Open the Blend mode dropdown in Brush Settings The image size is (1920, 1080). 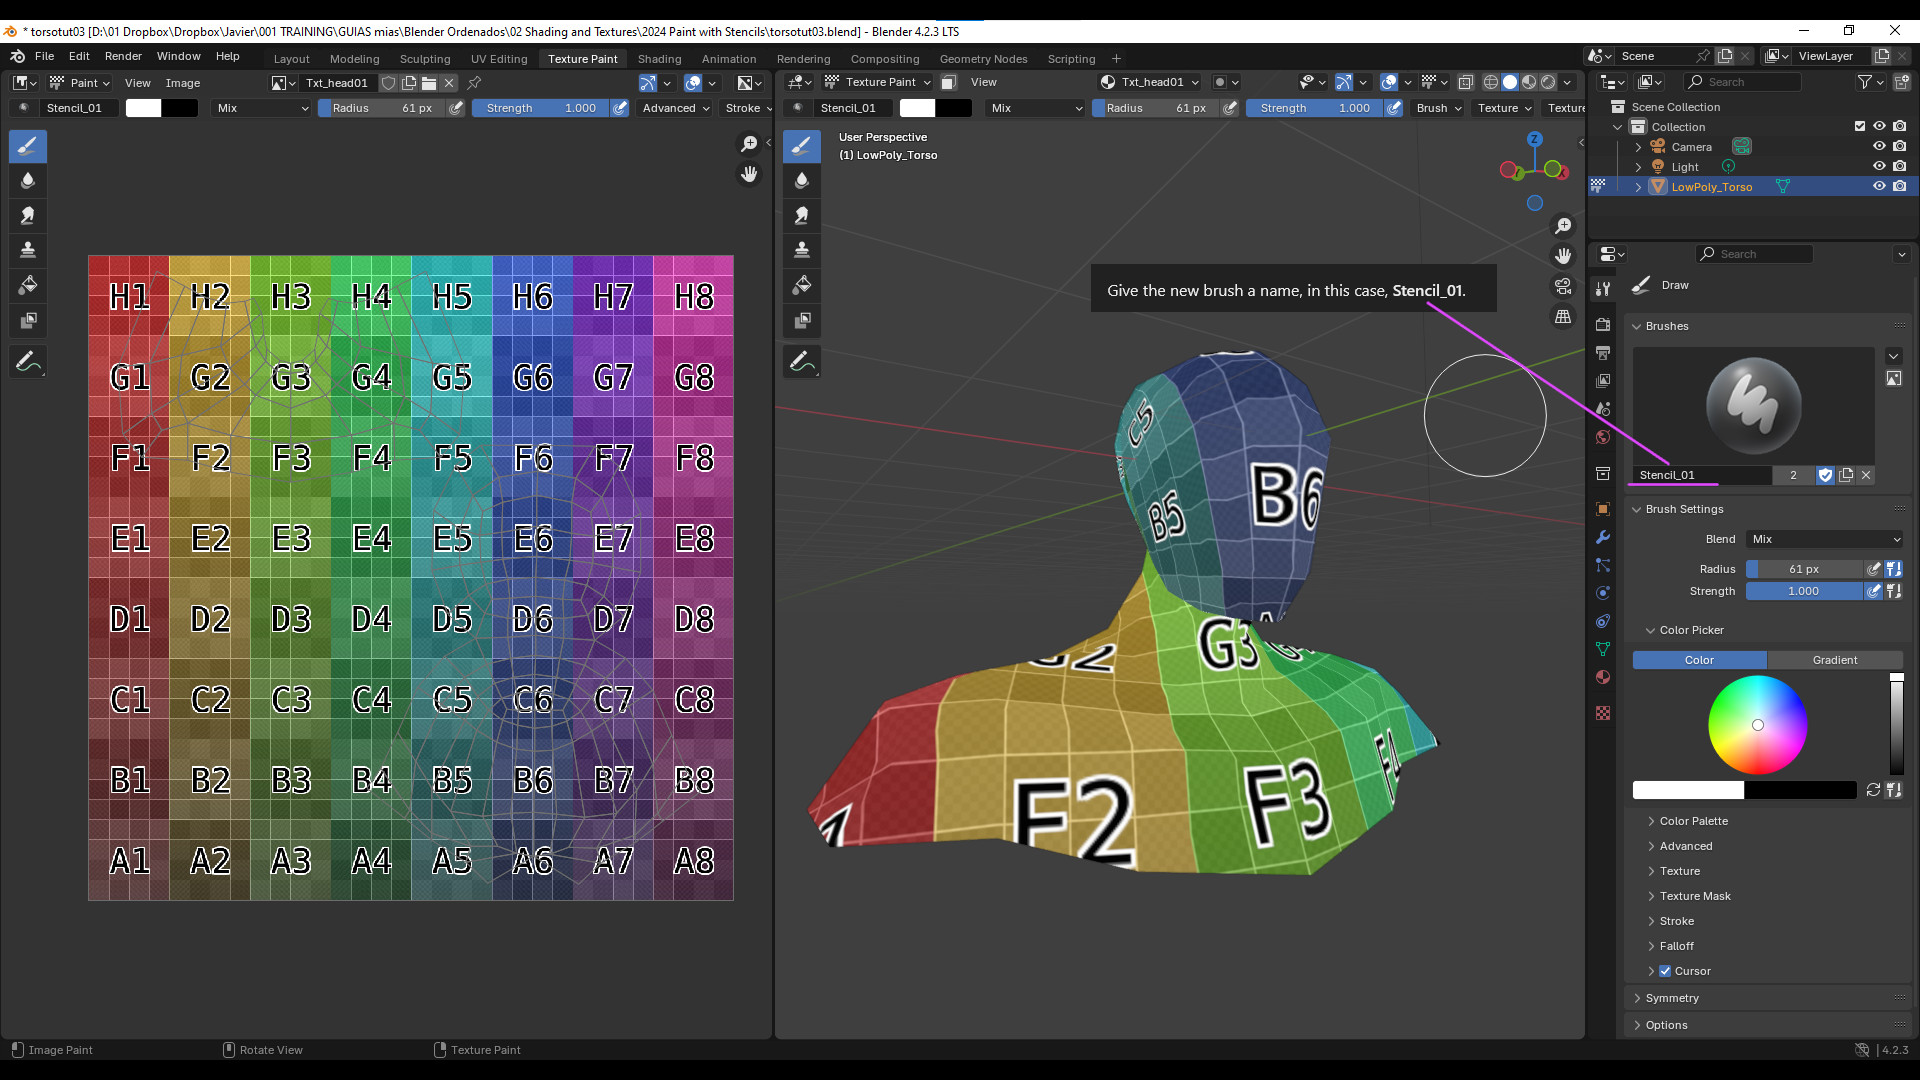(1825, 539)
